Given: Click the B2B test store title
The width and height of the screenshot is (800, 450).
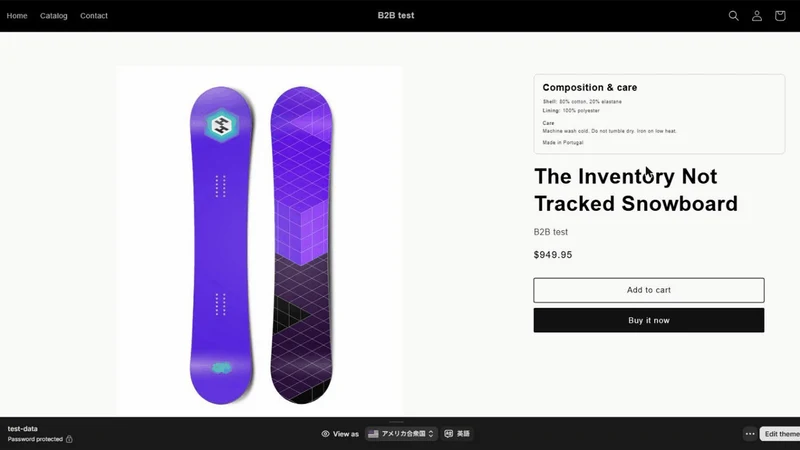Looking at the screenshot, I should coord(396,16).
